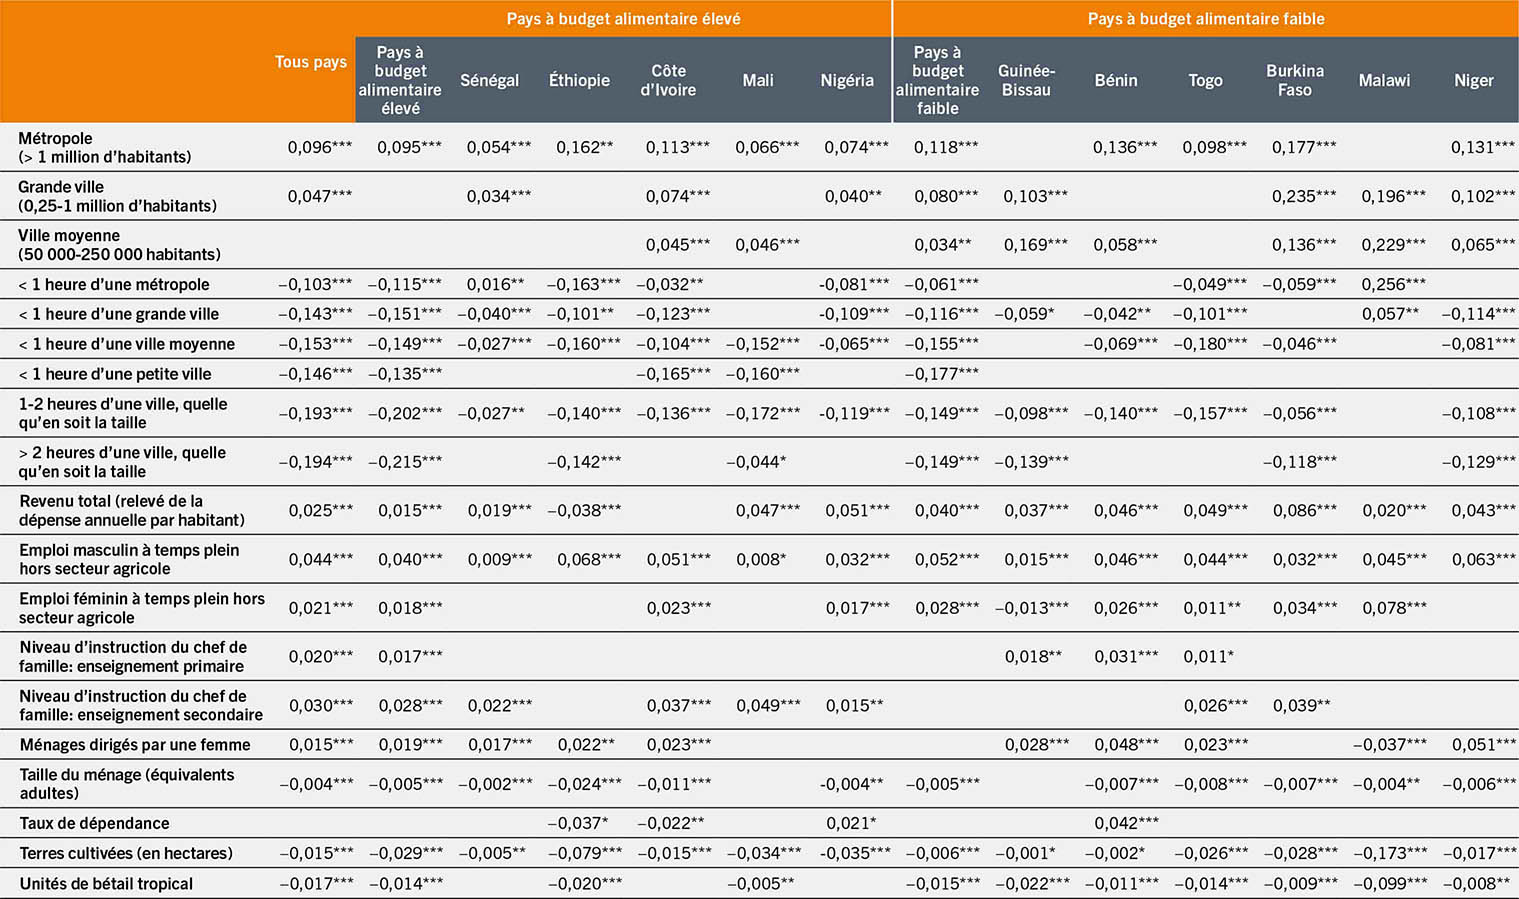
Task: Select the Mali column header
Action: tap(758, 81)
